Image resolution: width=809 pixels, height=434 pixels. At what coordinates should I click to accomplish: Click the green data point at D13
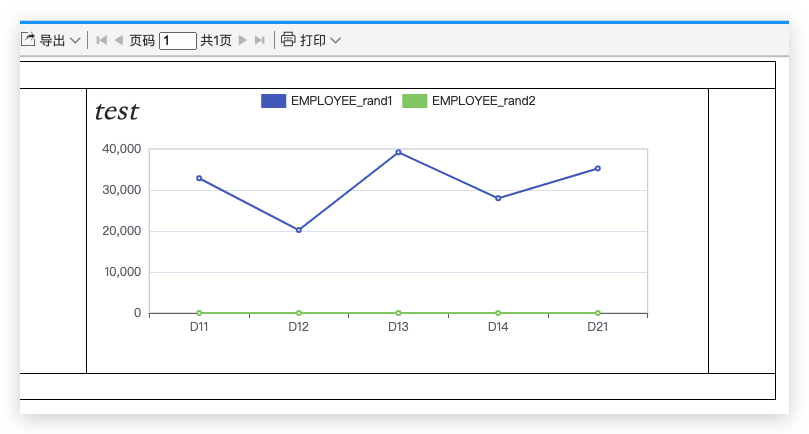[398, 313]
